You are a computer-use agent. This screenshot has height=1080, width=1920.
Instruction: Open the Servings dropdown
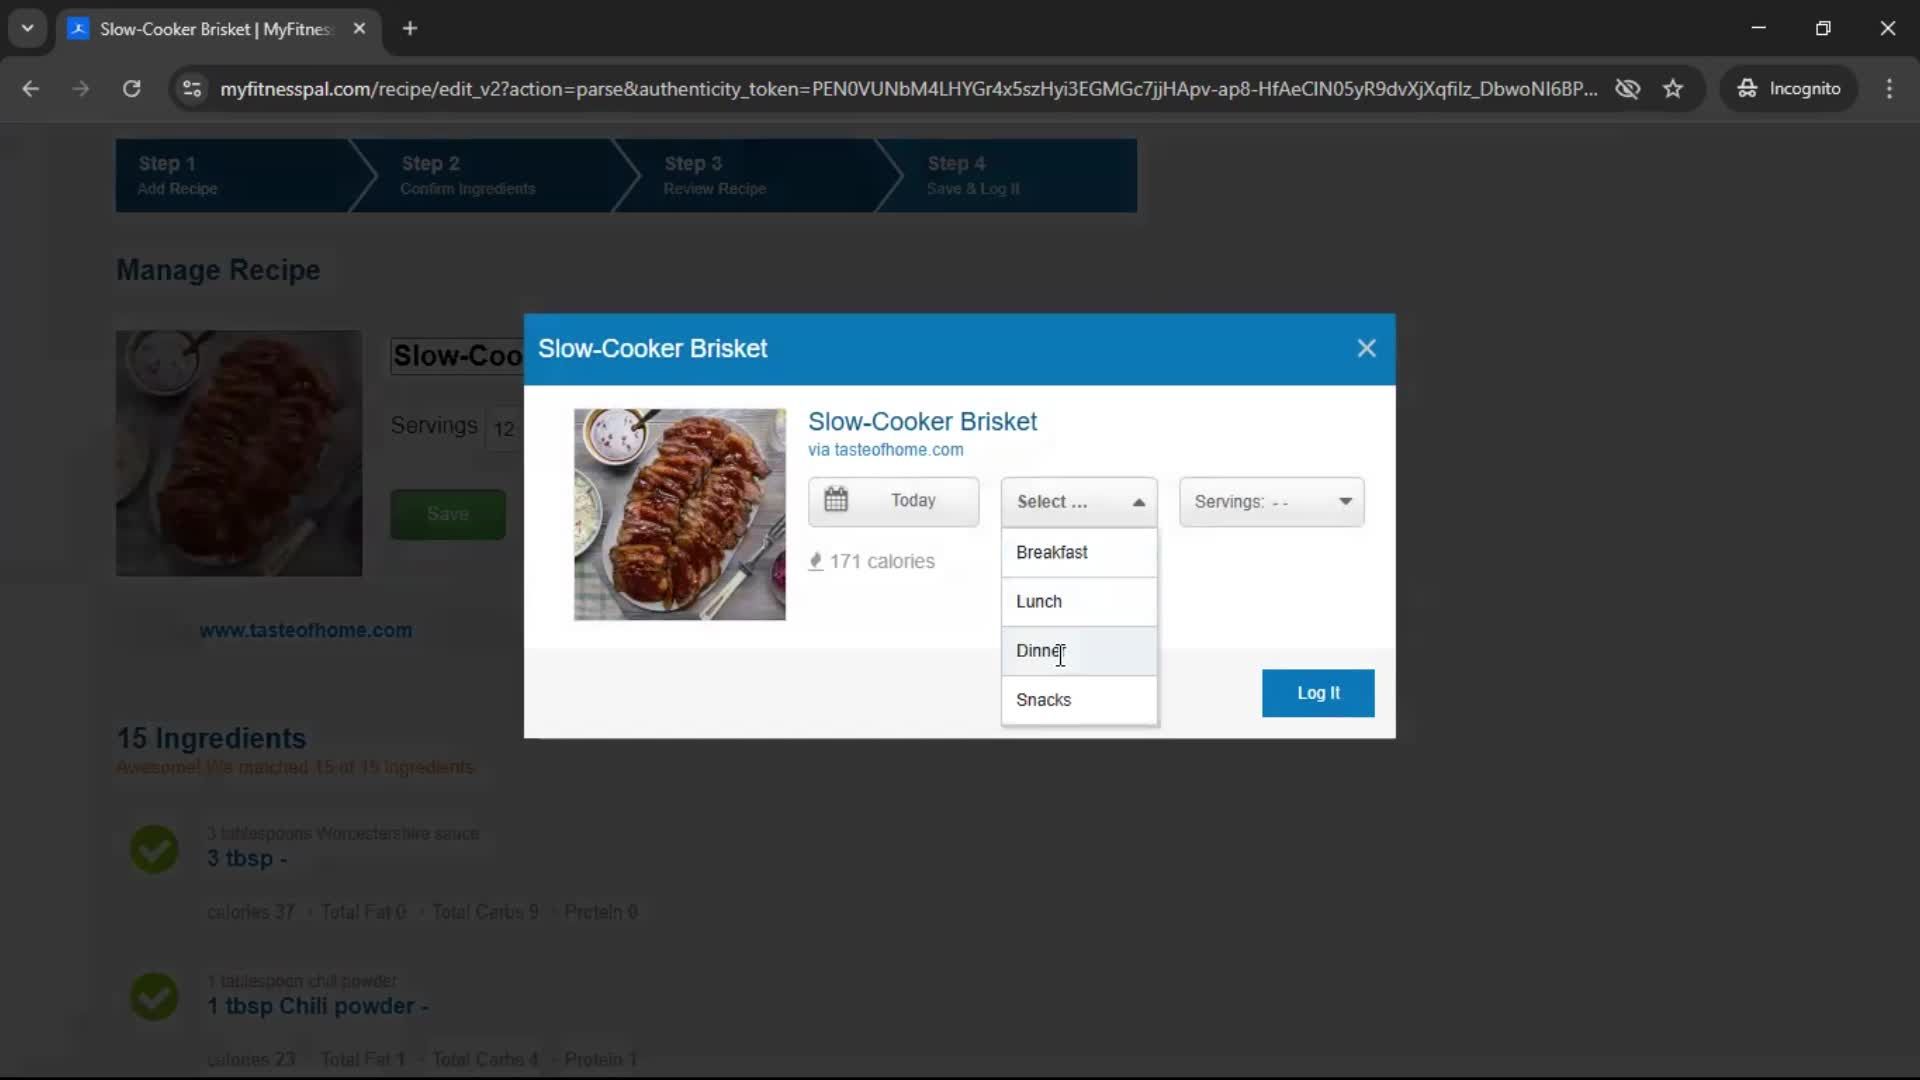pyautogui.click(x=1271, y=502)
